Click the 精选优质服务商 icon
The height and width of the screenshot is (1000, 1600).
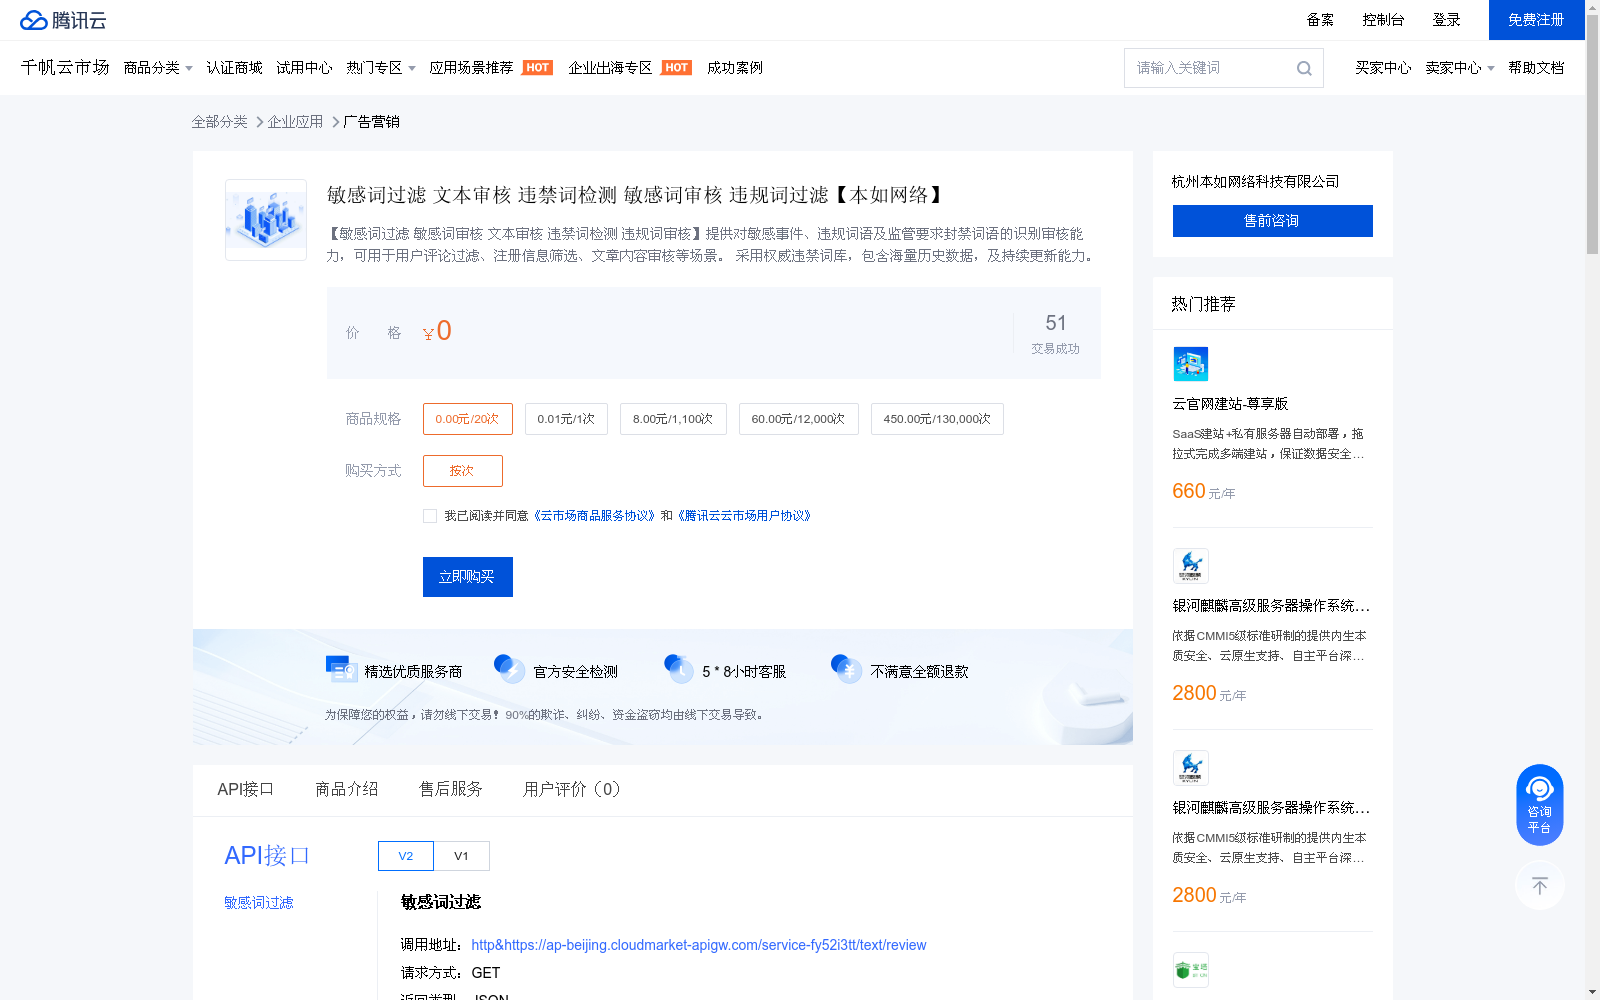tap(342, 669)
